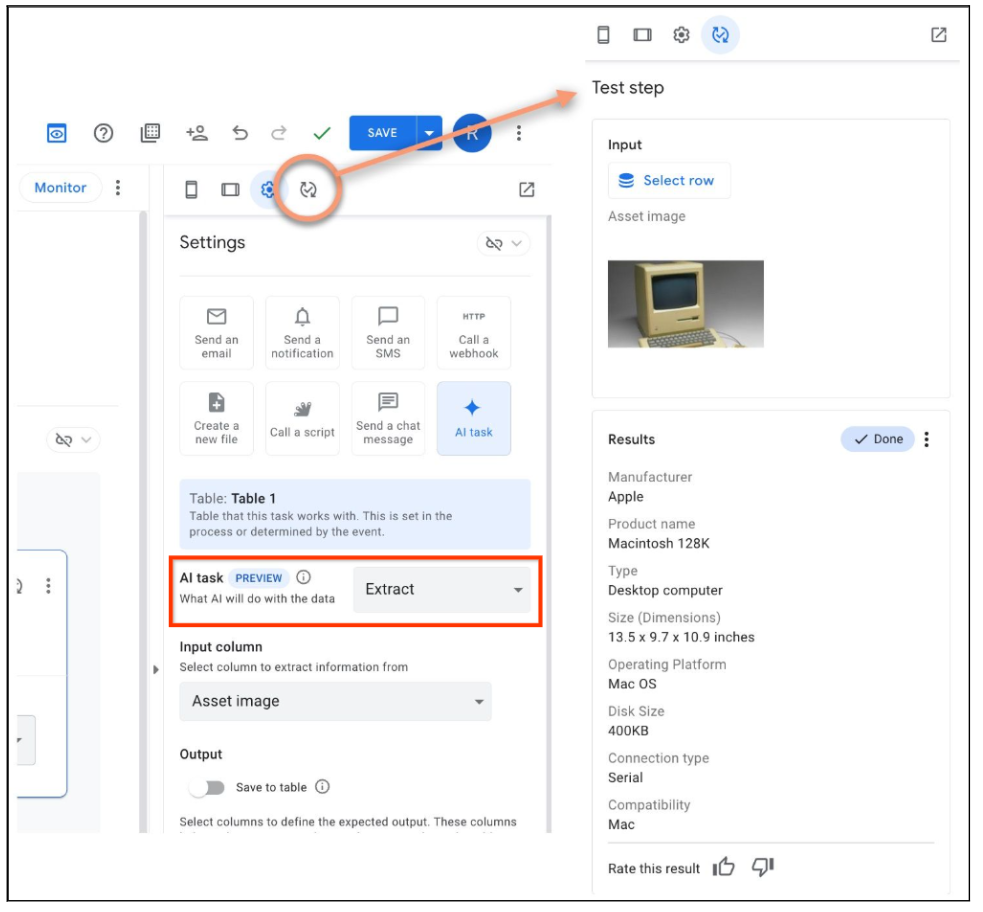The image size is (983, 912).
Task: Click the Macintosh asset image thumbnail
Action: (x=686, y=304)
